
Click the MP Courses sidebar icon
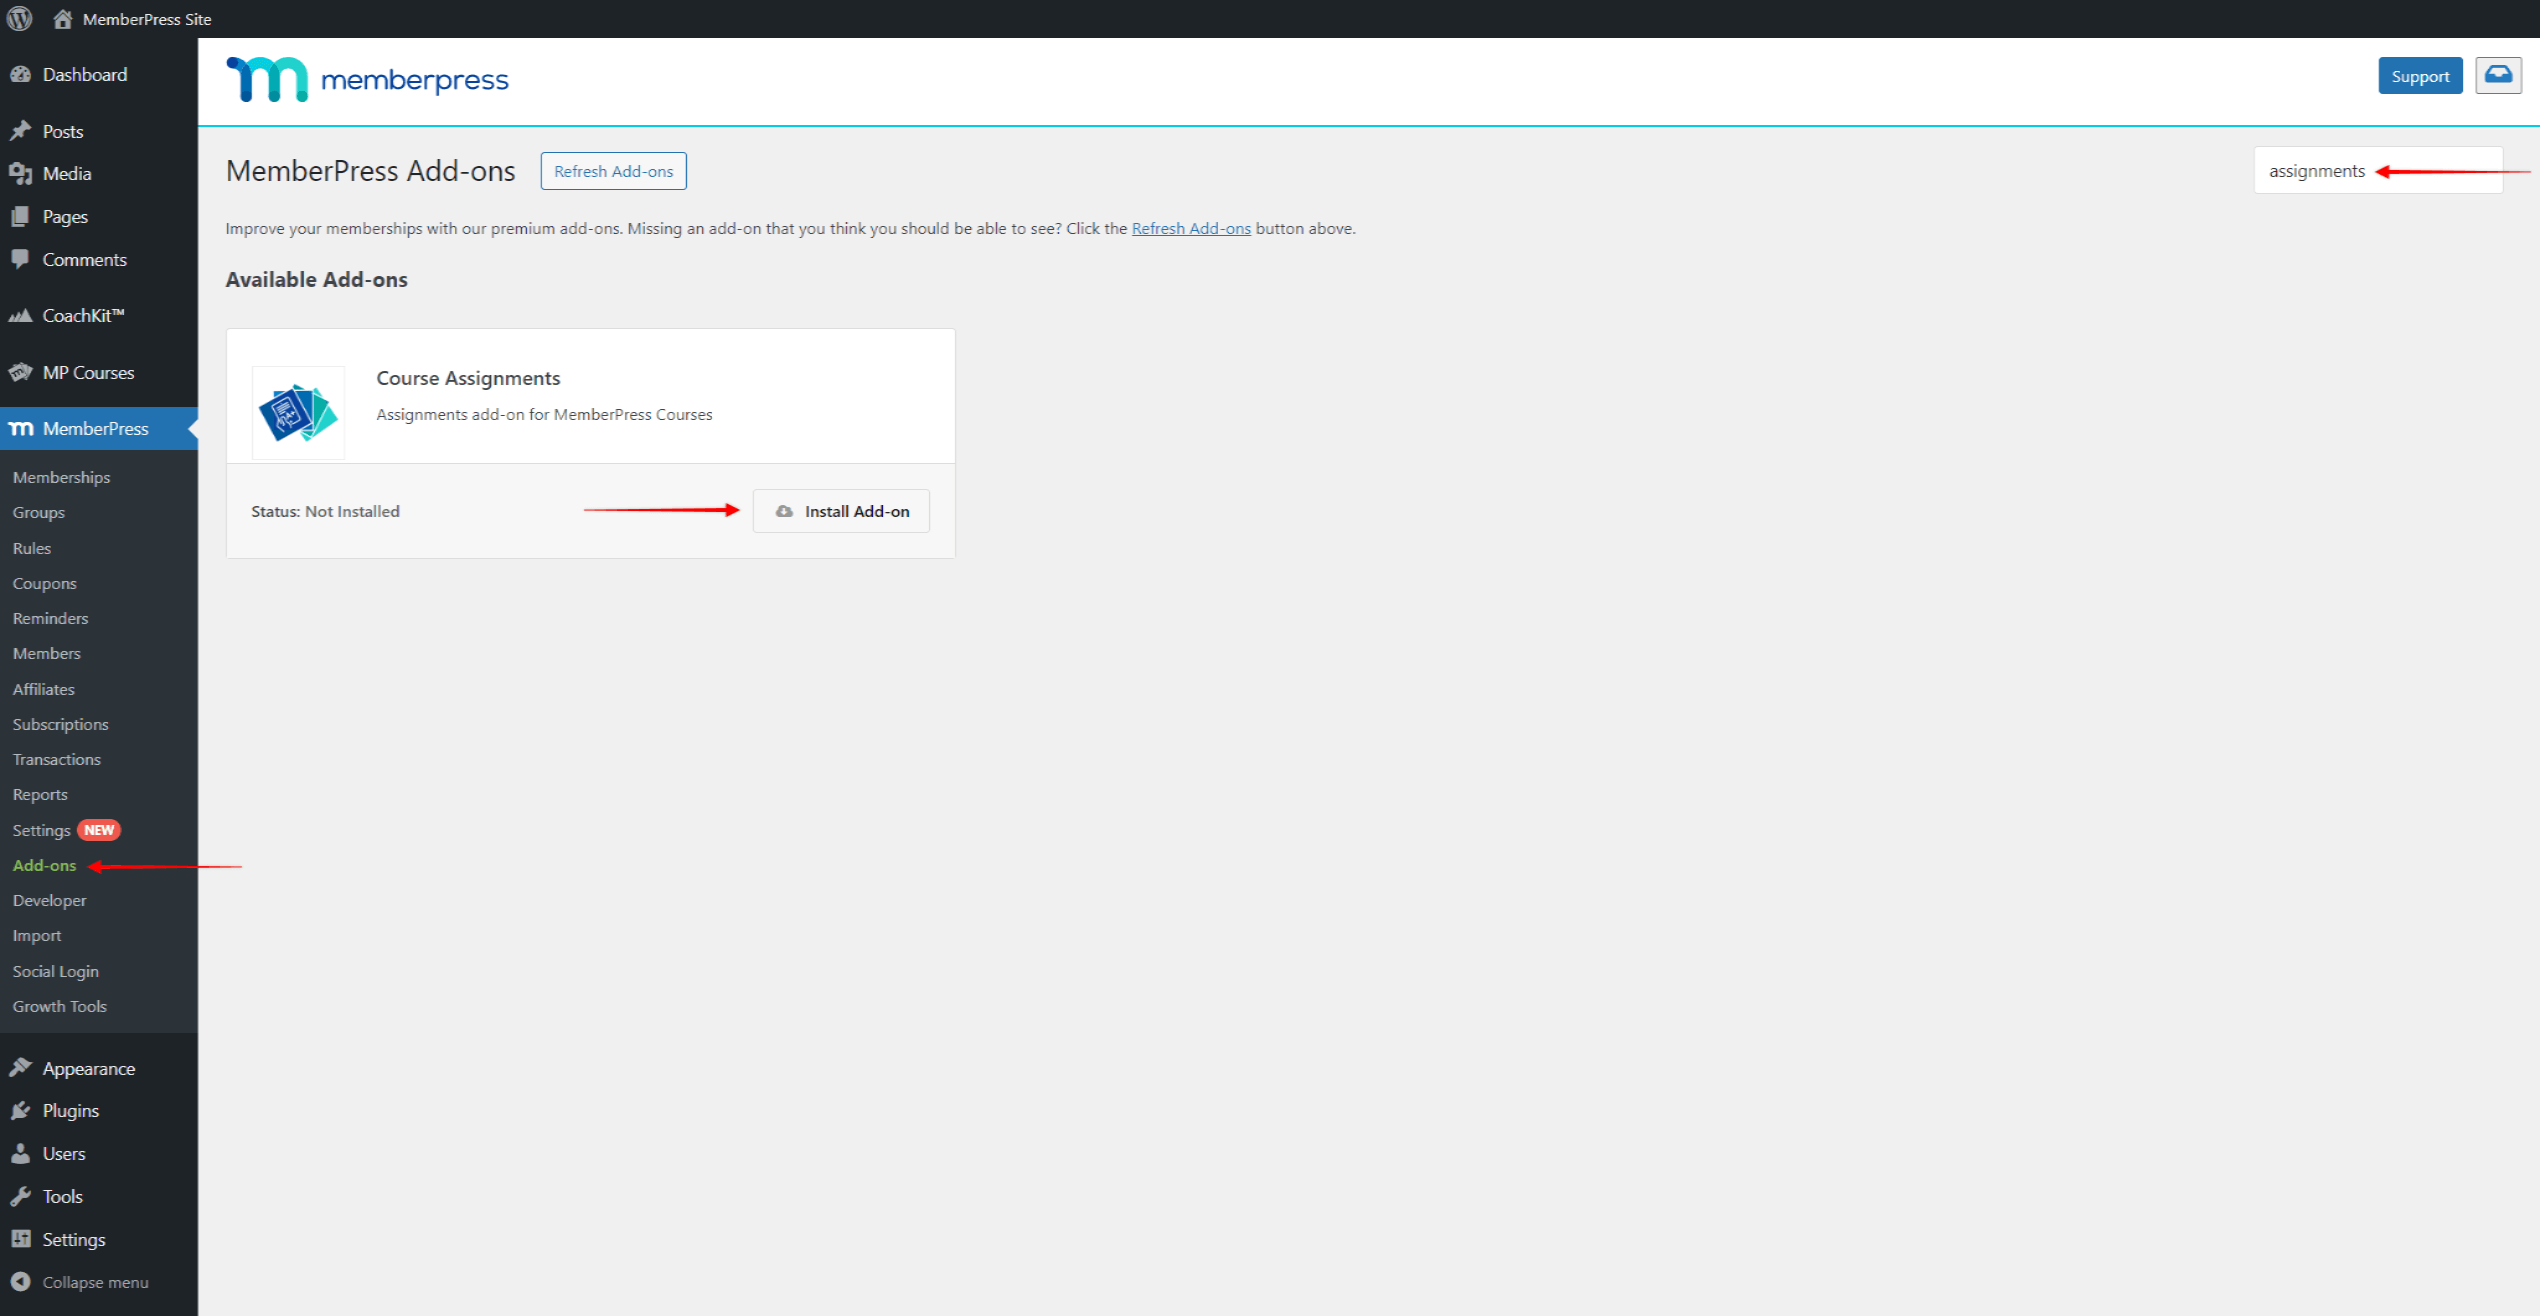23,371
